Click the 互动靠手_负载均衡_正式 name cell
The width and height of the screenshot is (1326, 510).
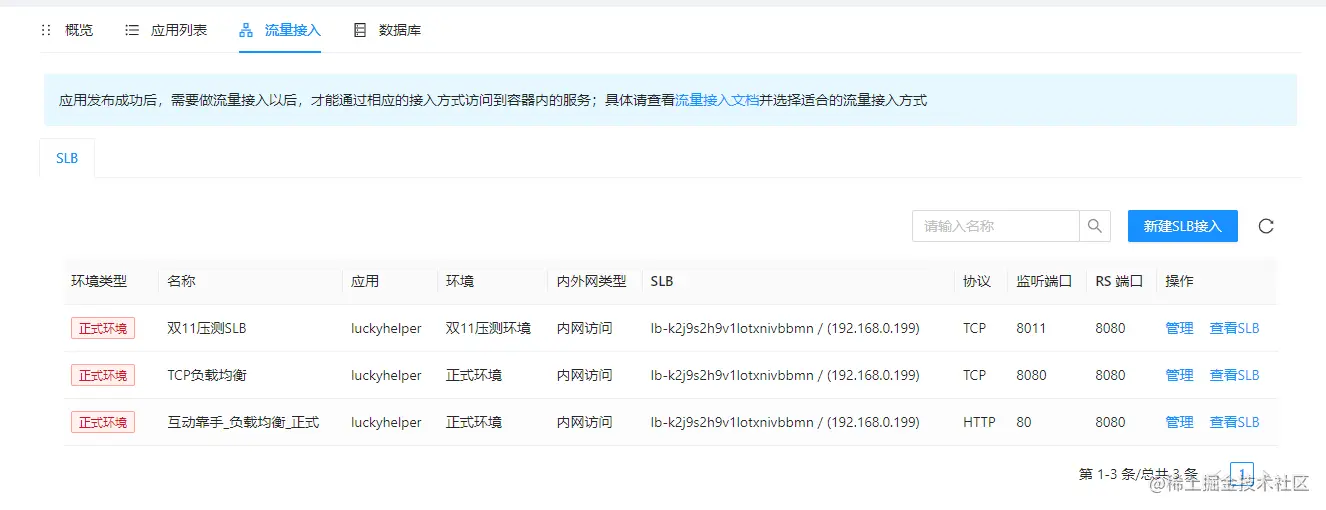tap(243, 422)
